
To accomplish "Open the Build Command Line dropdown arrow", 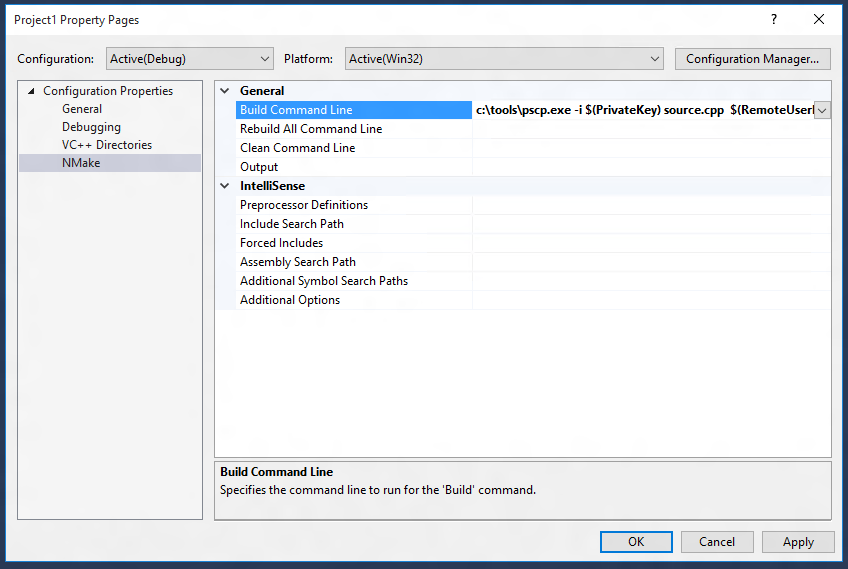I will [x=822, y=110].
